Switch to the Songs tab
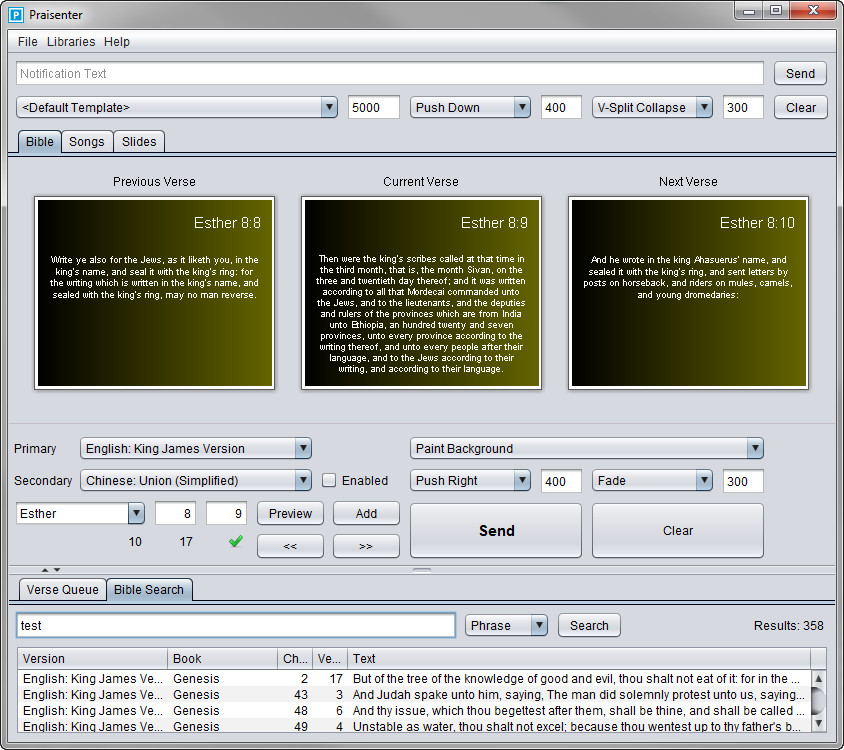844x750 pixels. coord(86,142)
